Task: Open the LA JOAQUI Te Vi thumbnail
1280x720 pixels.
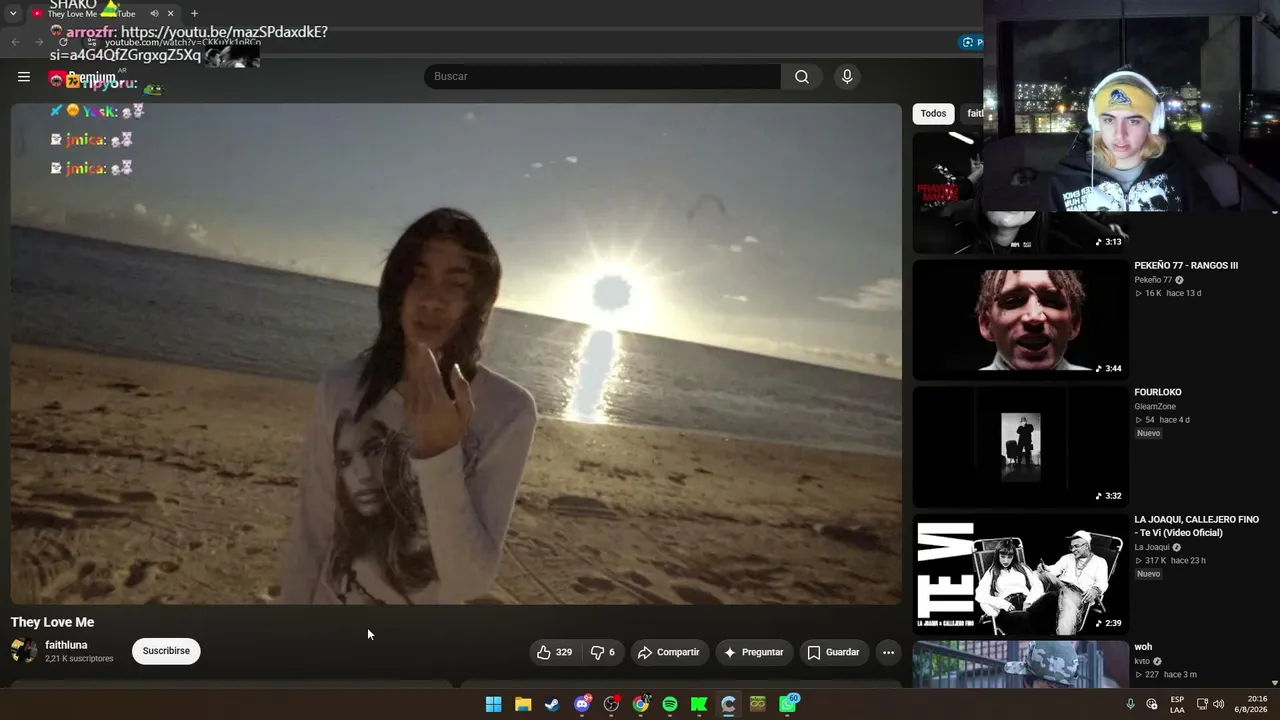Action: coord(1020,574)
